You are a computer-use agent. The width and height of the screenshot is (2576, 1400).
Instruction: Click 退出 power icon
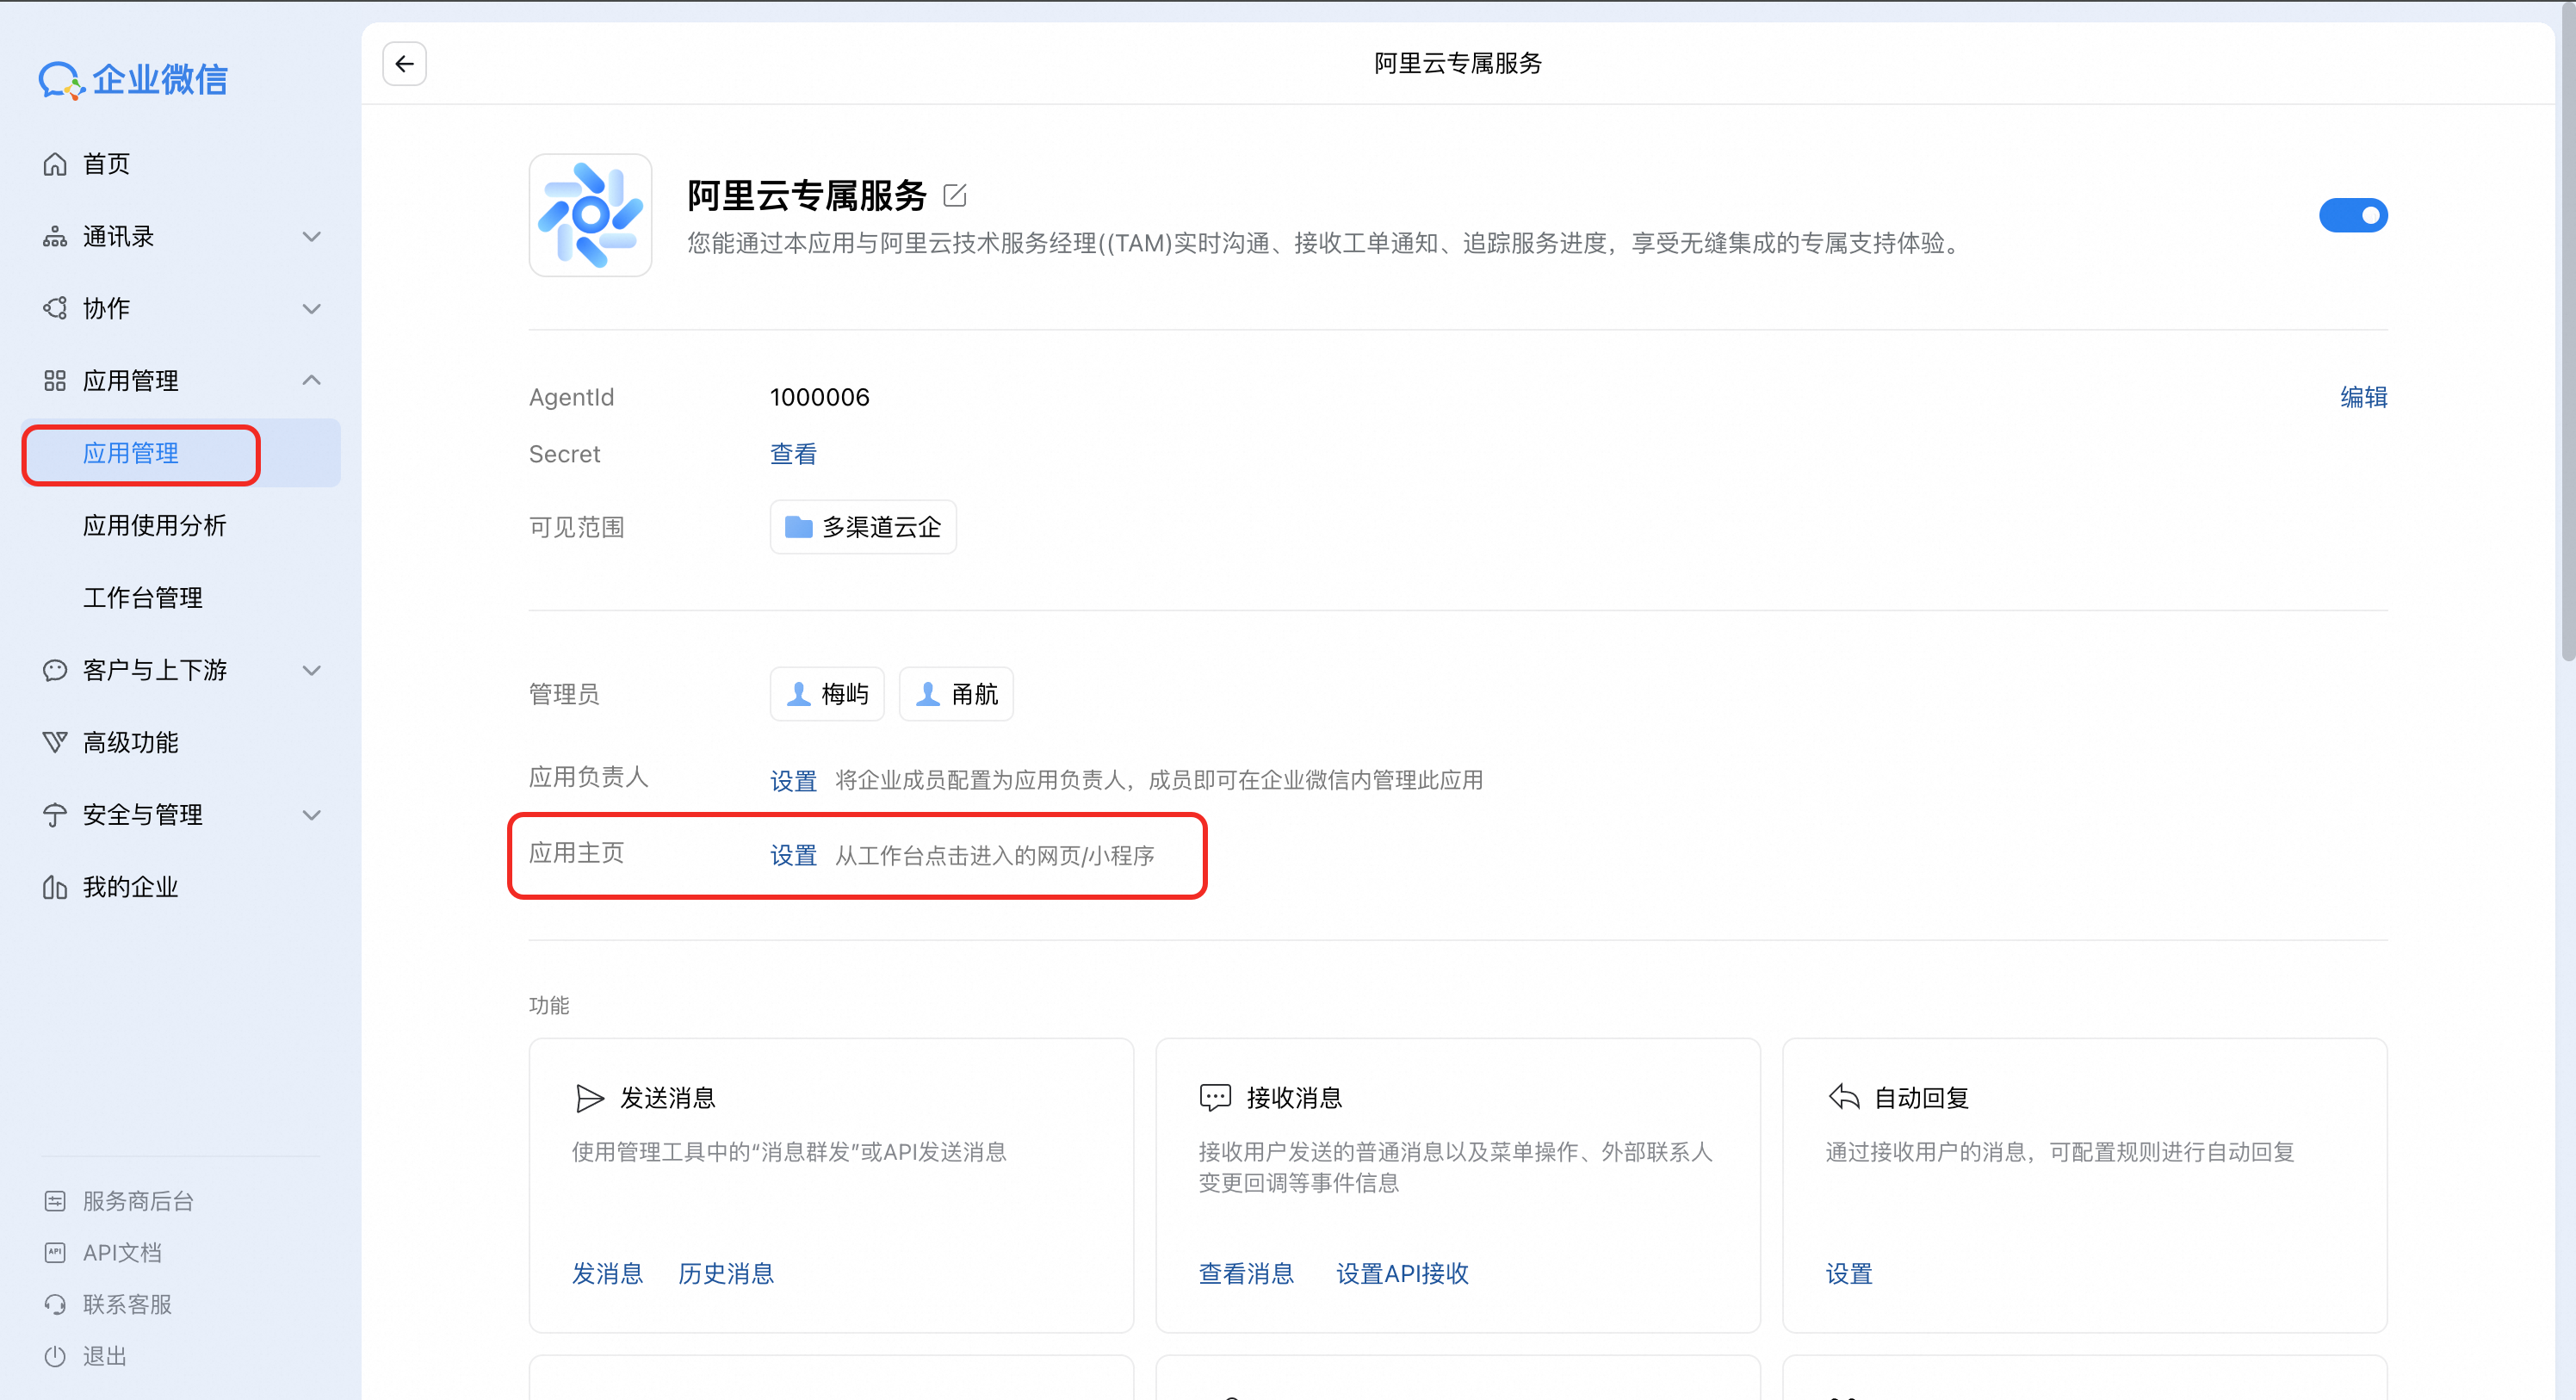coord(55,1356)
